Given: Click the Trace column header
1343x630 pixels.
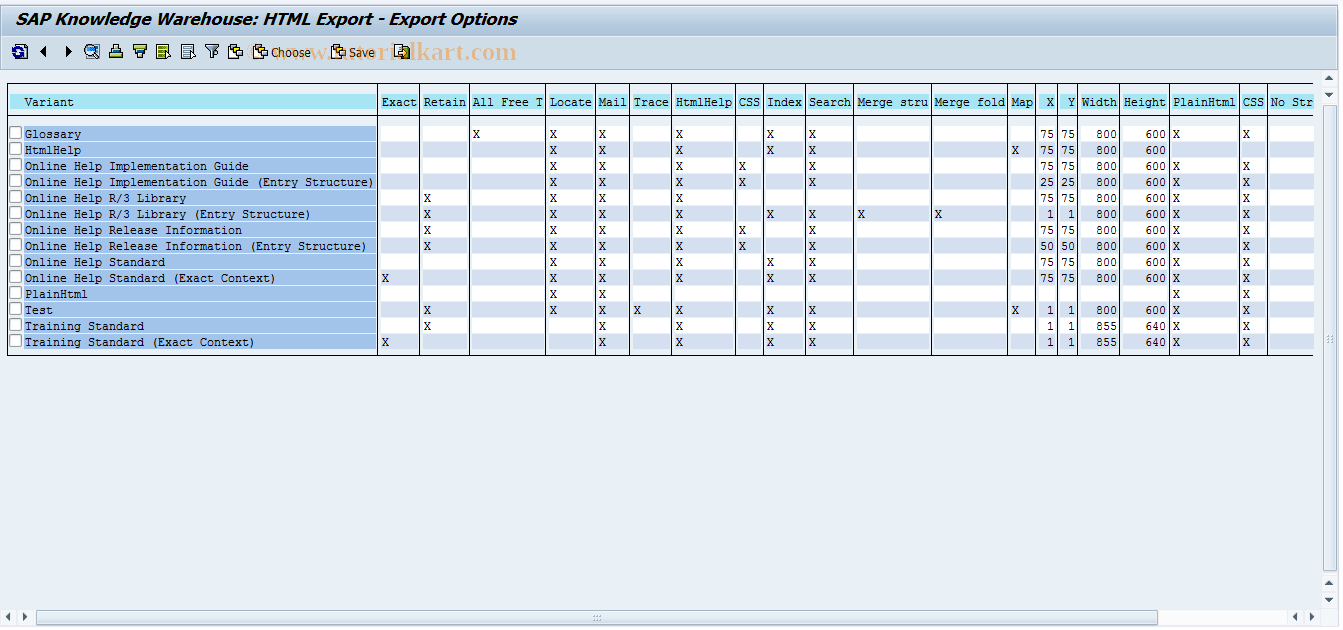Looking at the screenshot, I should tap(651, 102).
